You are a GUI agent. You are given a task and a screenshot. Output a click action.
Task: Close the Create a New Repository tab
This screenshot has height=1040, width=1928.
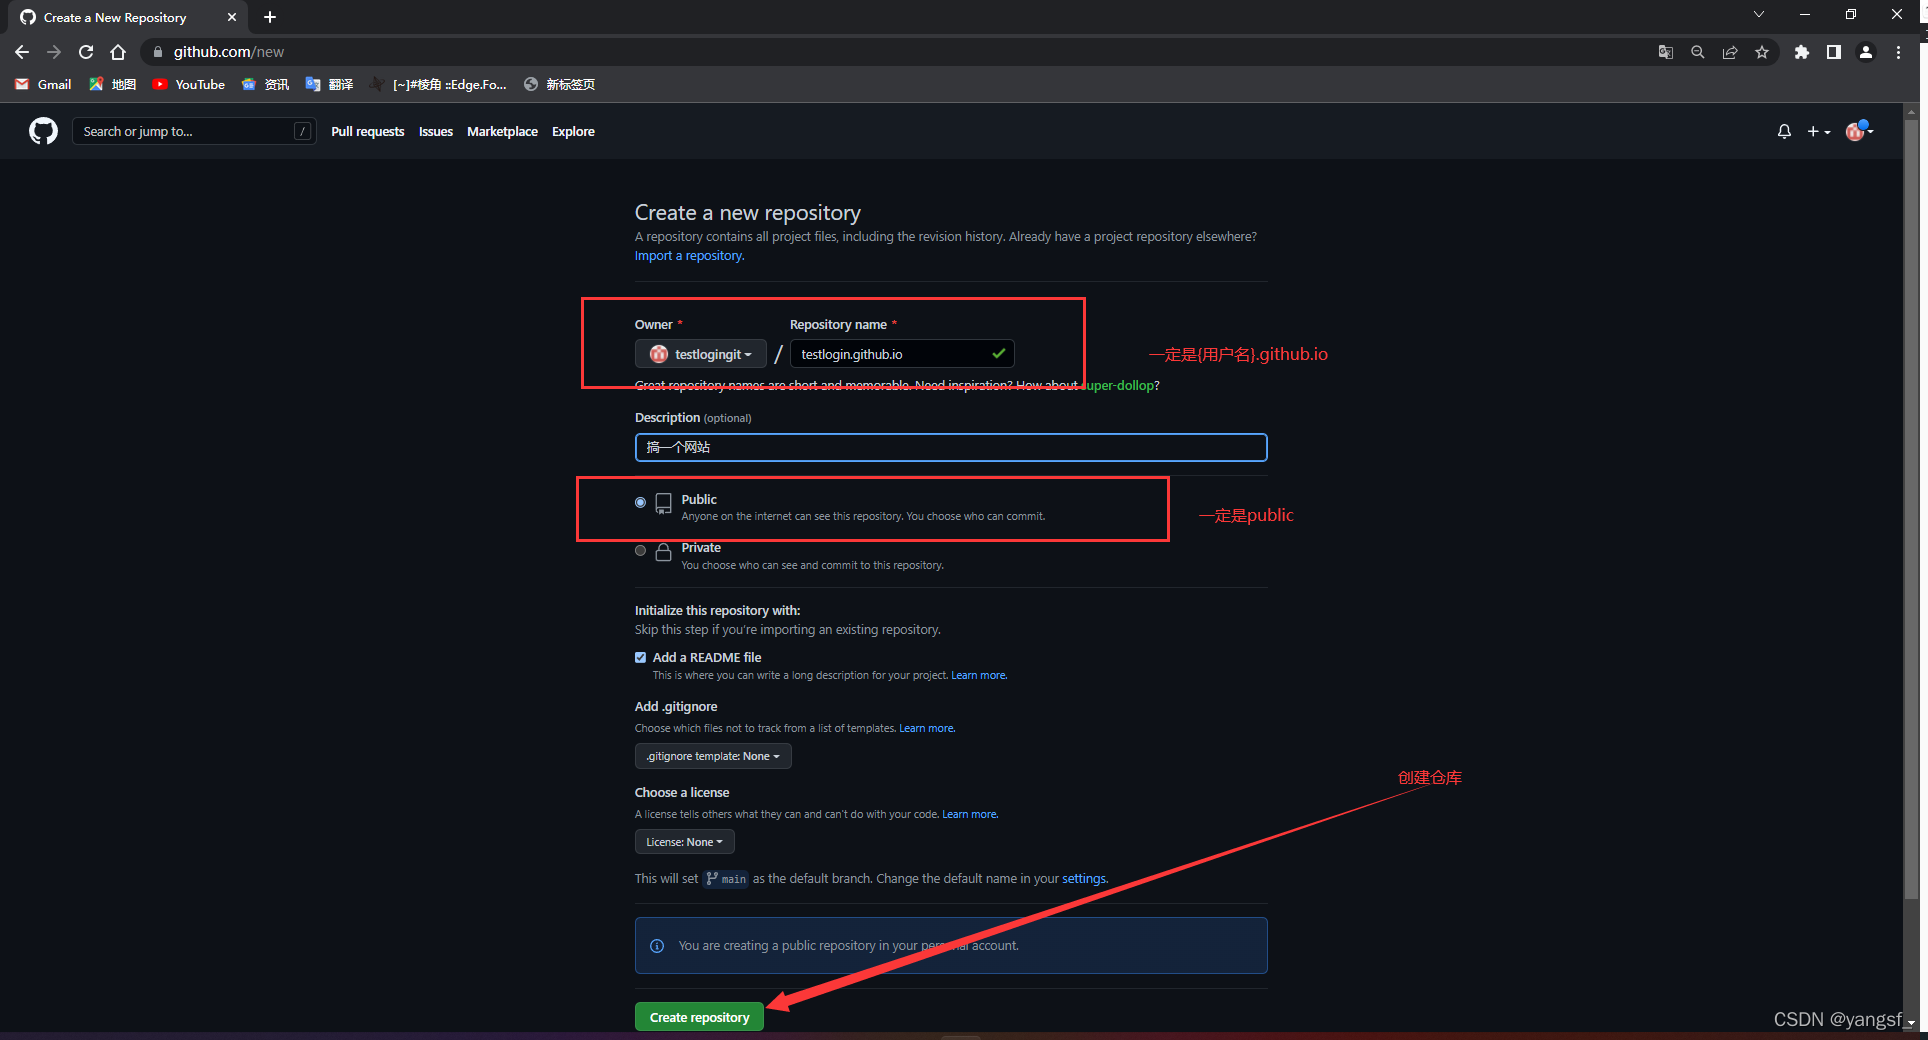click(232, 17)
